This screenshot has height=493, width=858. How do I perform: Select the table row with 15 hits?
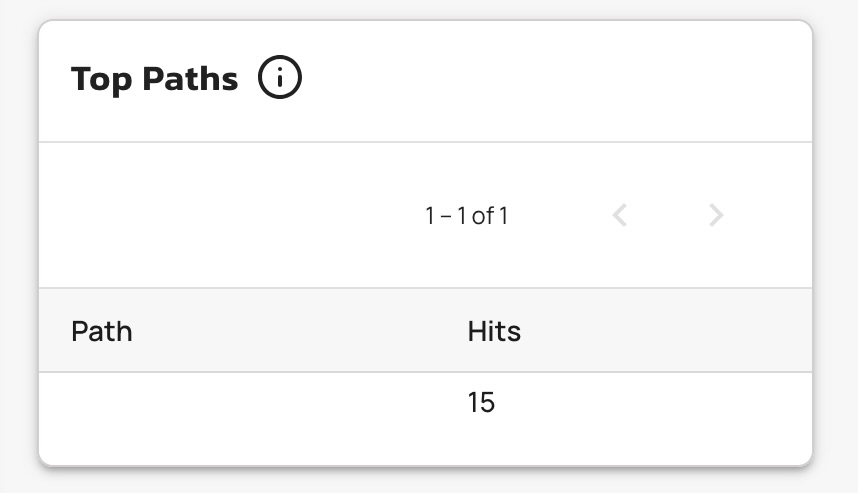[x=425, y=403]
